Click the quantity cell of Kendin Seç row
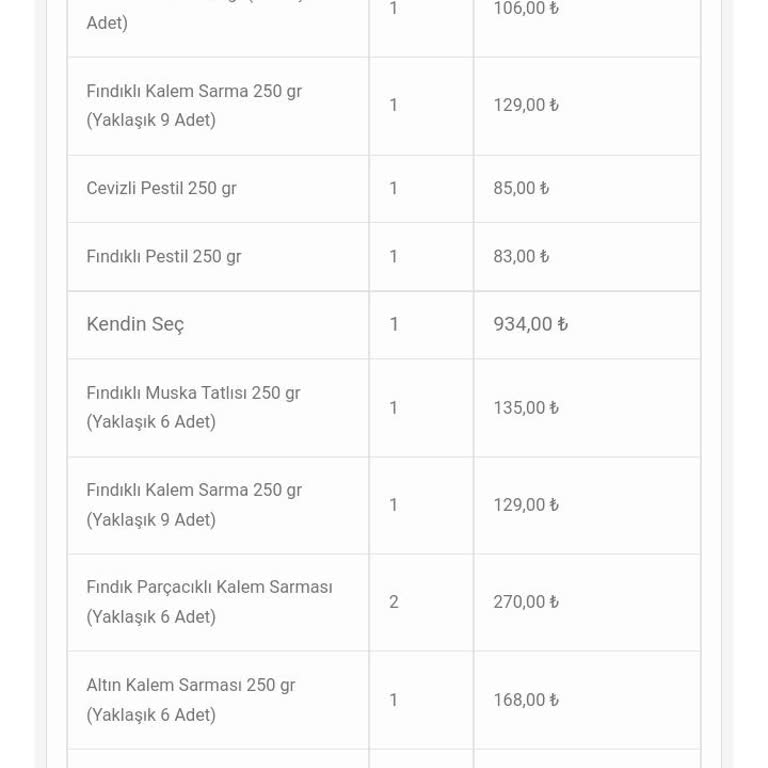The width and height of the screenshot is (768, 768). (394, 324)
